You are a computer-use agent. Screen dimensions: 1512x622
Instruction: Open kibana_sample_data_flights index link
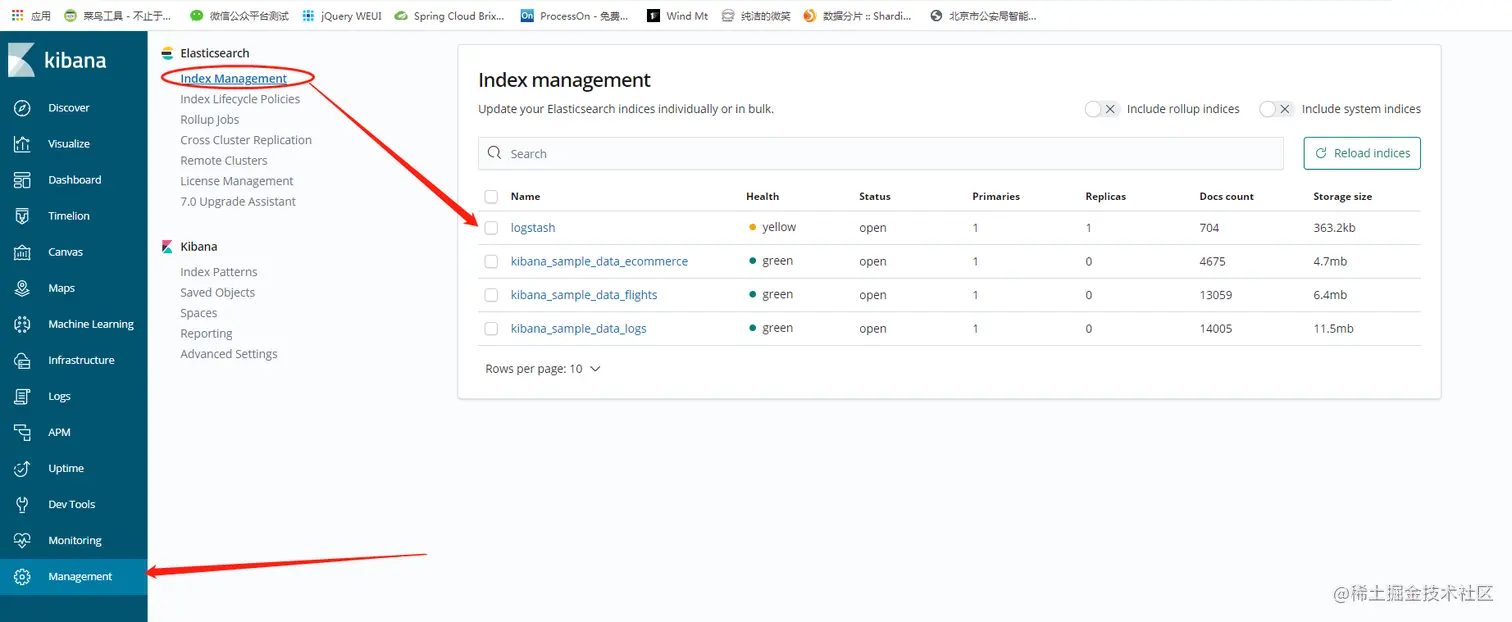[x=584, y=295]
